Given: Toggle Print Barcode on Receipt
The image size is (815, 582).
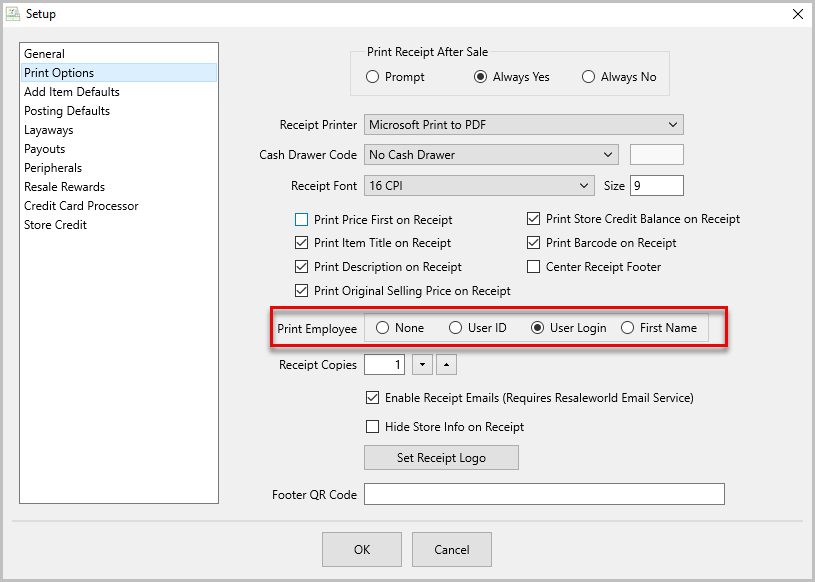Looking at the screenshot, I should tap(533, 243).
